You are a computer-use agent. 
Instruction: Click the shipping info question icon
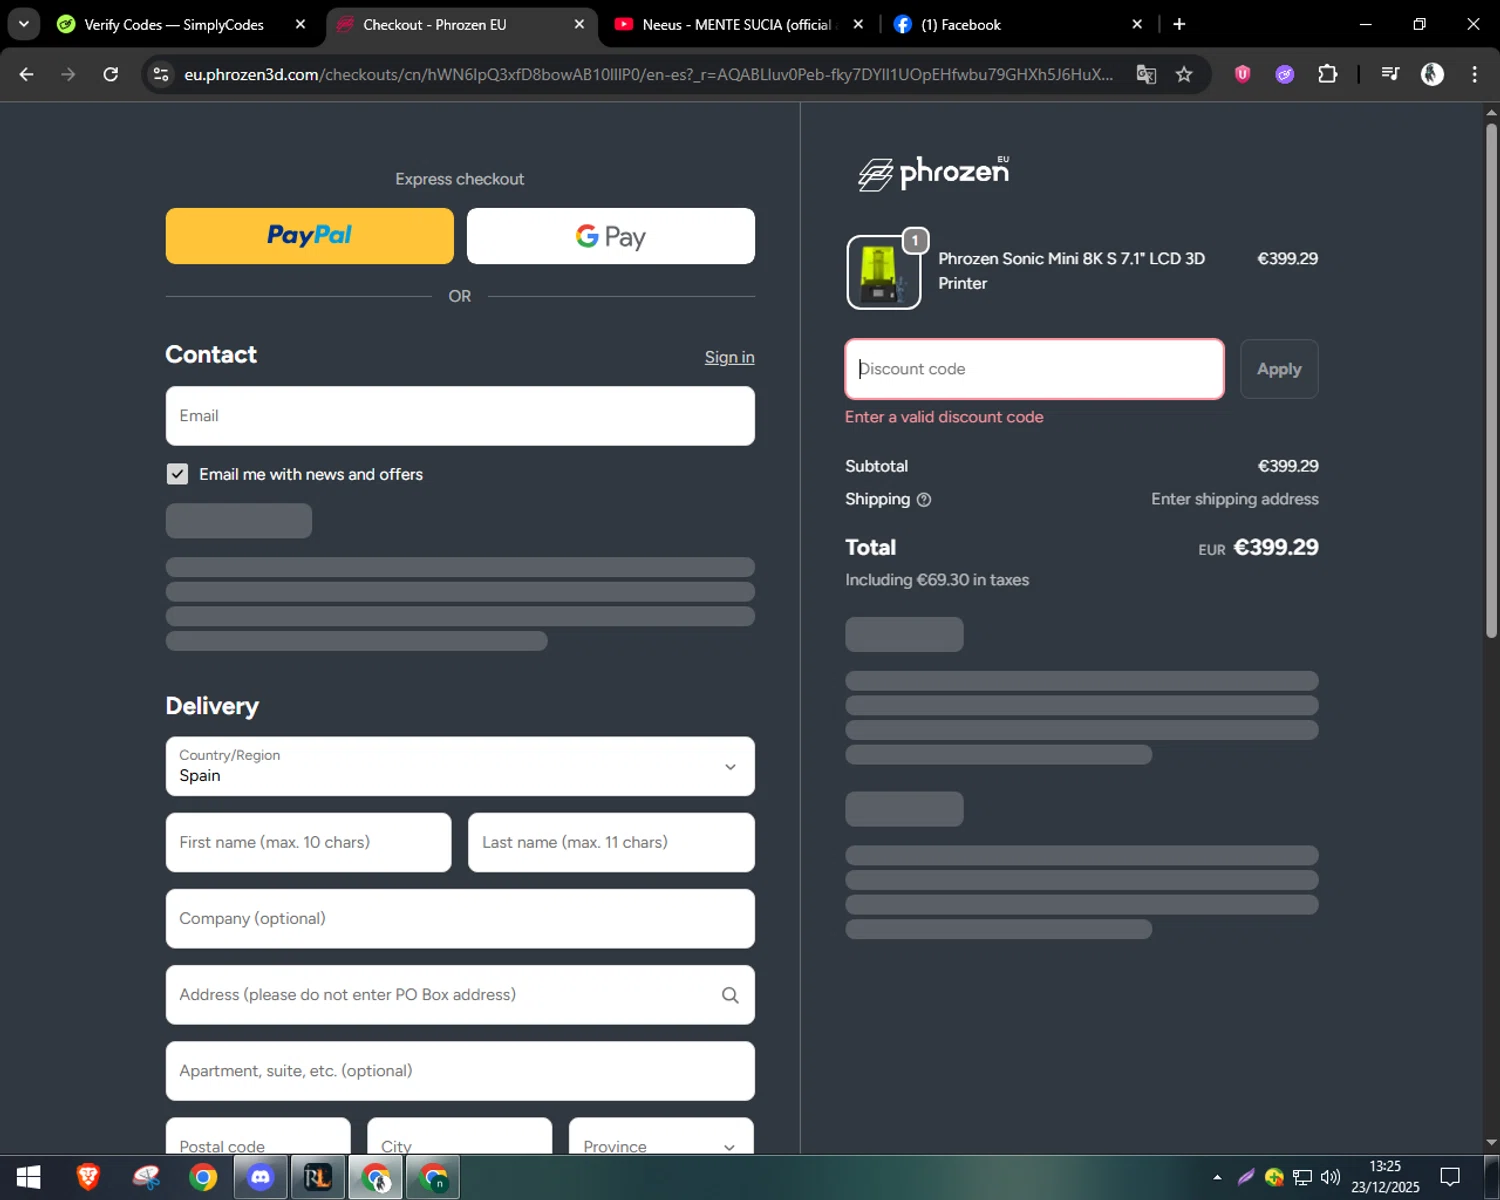924,500
